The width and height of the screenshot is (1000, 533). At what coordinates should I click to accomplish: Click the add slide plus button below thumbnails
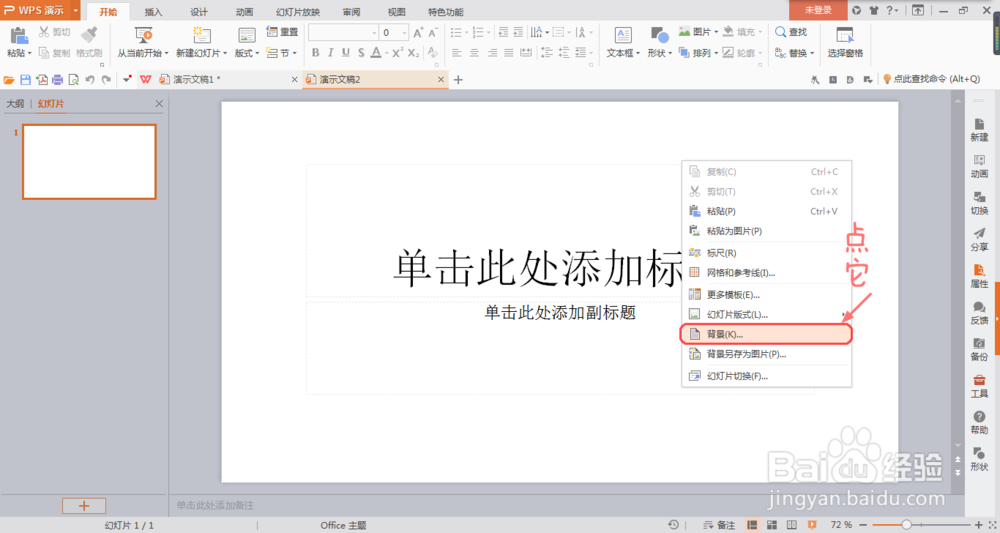84,506
